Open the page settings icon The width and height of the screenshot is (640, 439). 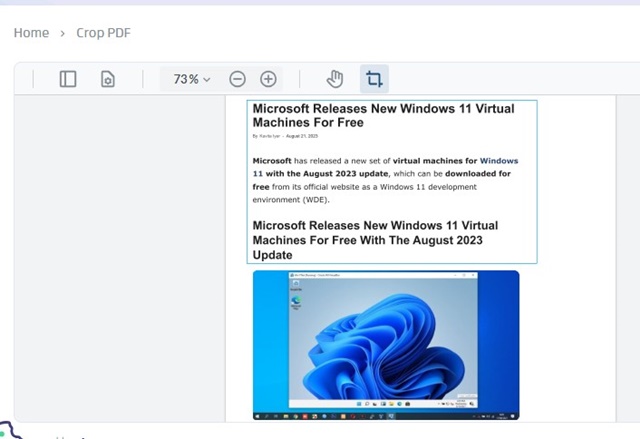[x=108, y=79]
